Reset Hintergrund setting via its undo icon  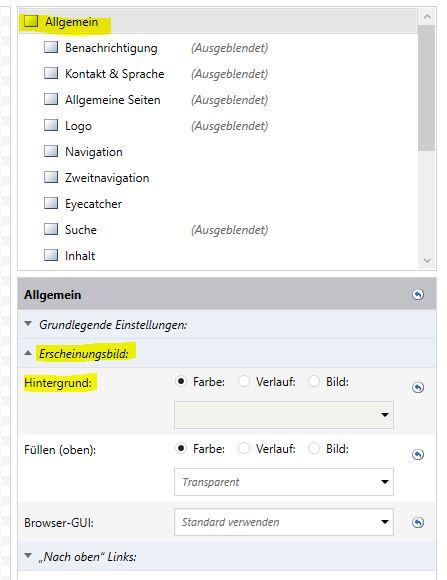tap(418, 387)
